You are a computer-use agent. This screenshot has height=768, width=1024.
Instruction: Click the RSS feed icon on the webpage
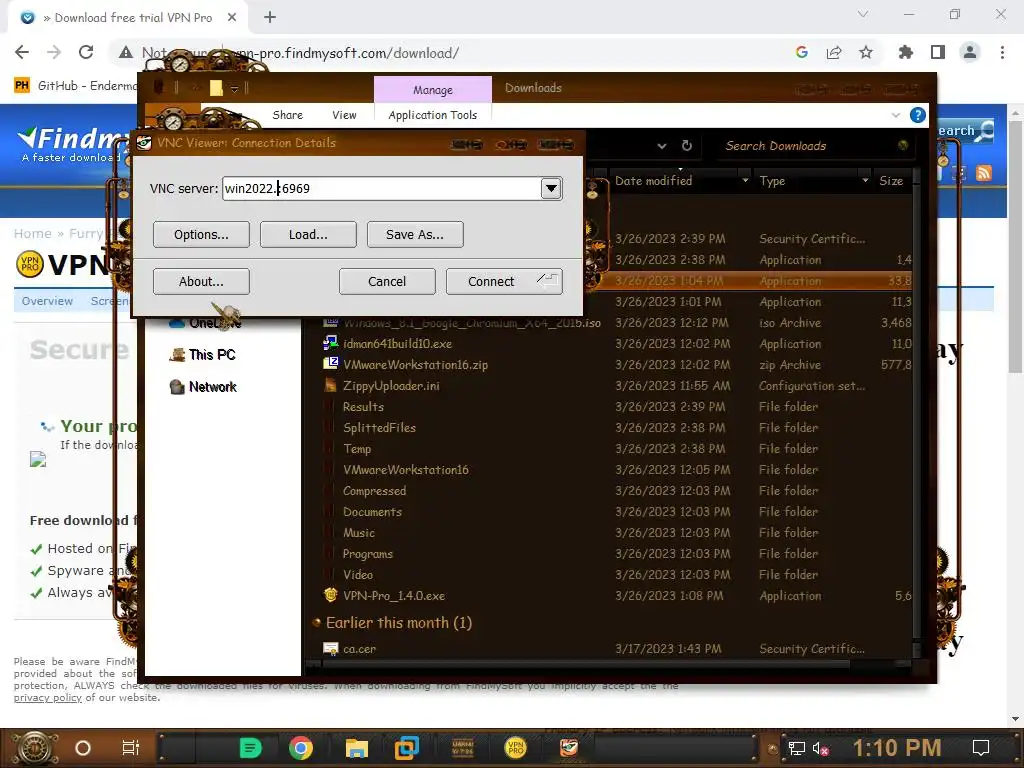(x=984, y=172)
